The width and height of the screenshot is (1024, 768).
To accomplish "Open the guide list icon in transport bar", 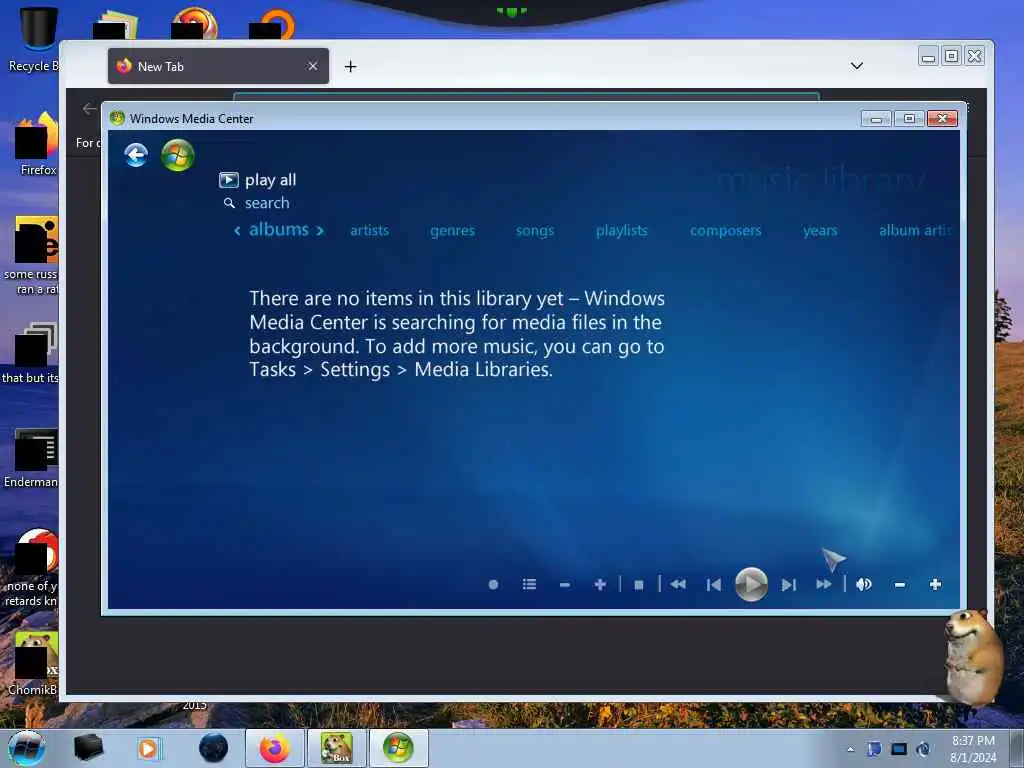I will point(530,584).
